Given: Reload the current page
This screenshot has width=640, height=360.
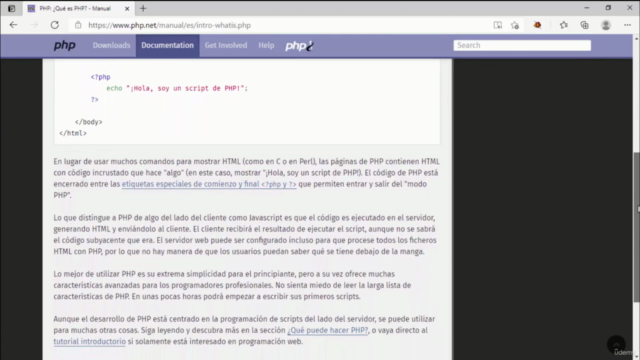Looking at the screenshot, I should point(55,25).
